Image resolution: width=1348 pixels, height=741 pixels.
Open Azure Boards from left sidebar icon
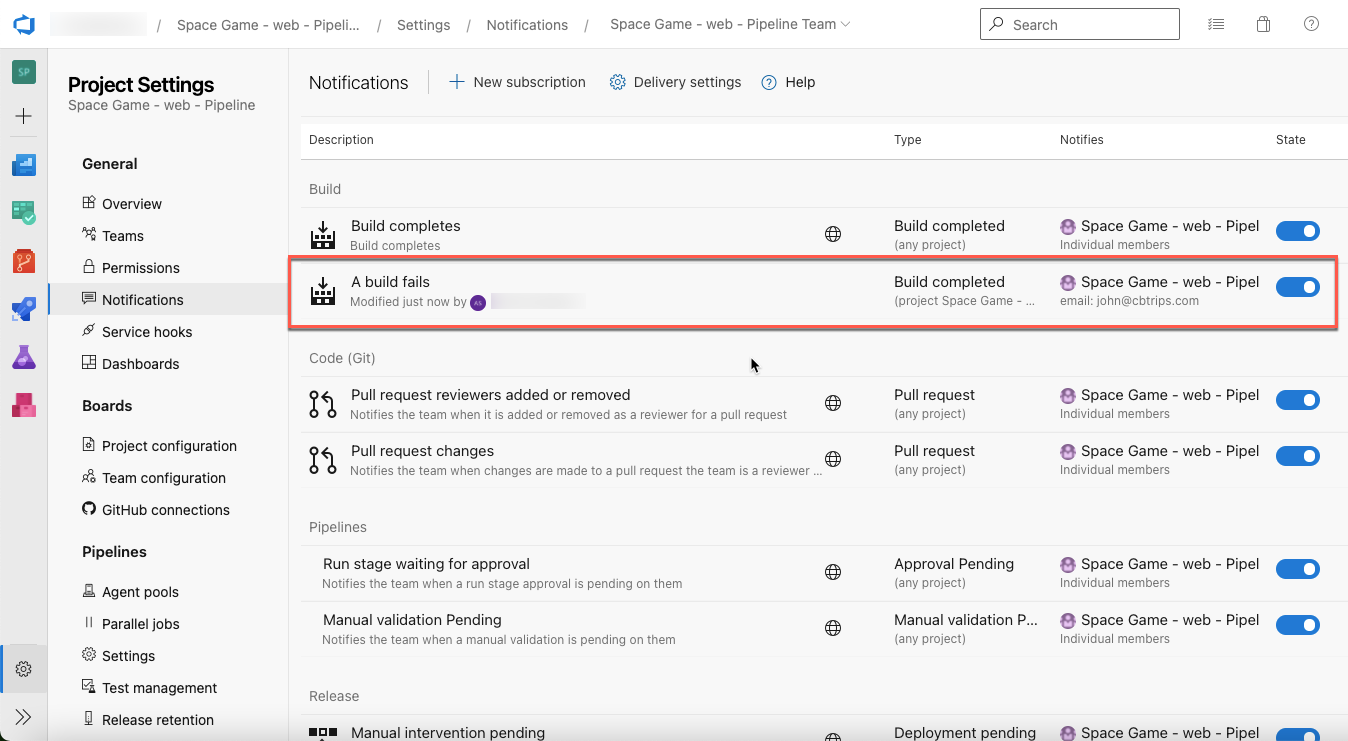24,212
